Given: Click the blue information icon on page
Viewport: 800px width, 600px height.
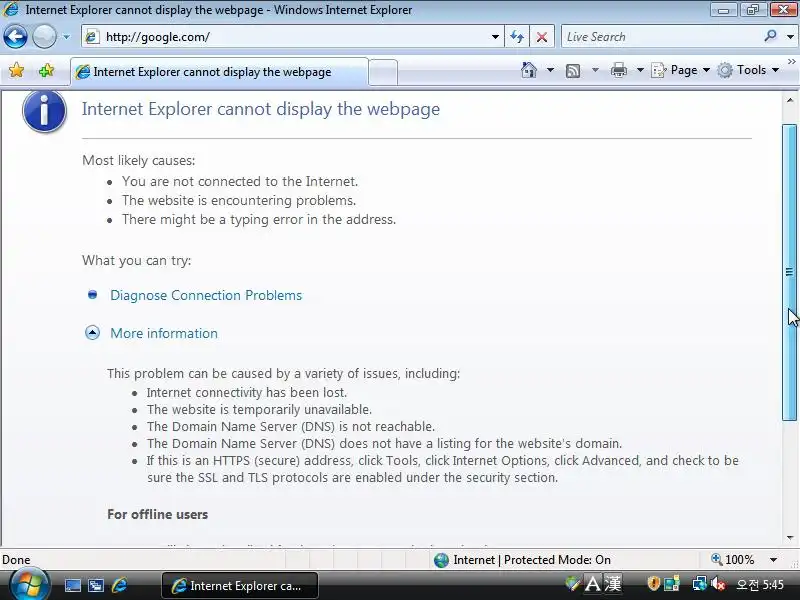Looking at the screenshot, I should [44, 111].
